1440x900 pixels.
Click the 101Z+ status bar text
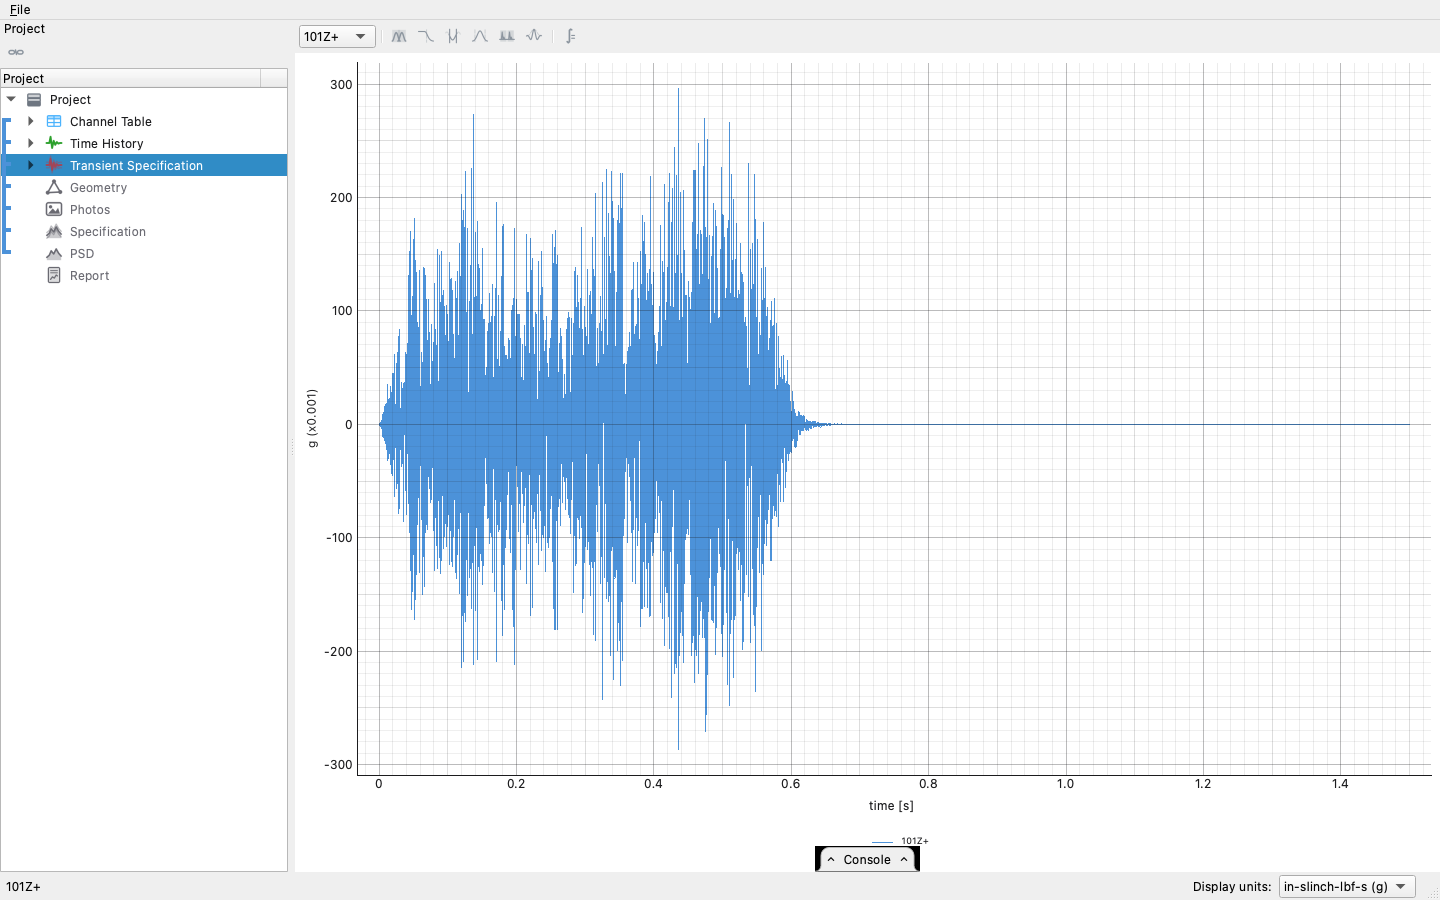23,887
